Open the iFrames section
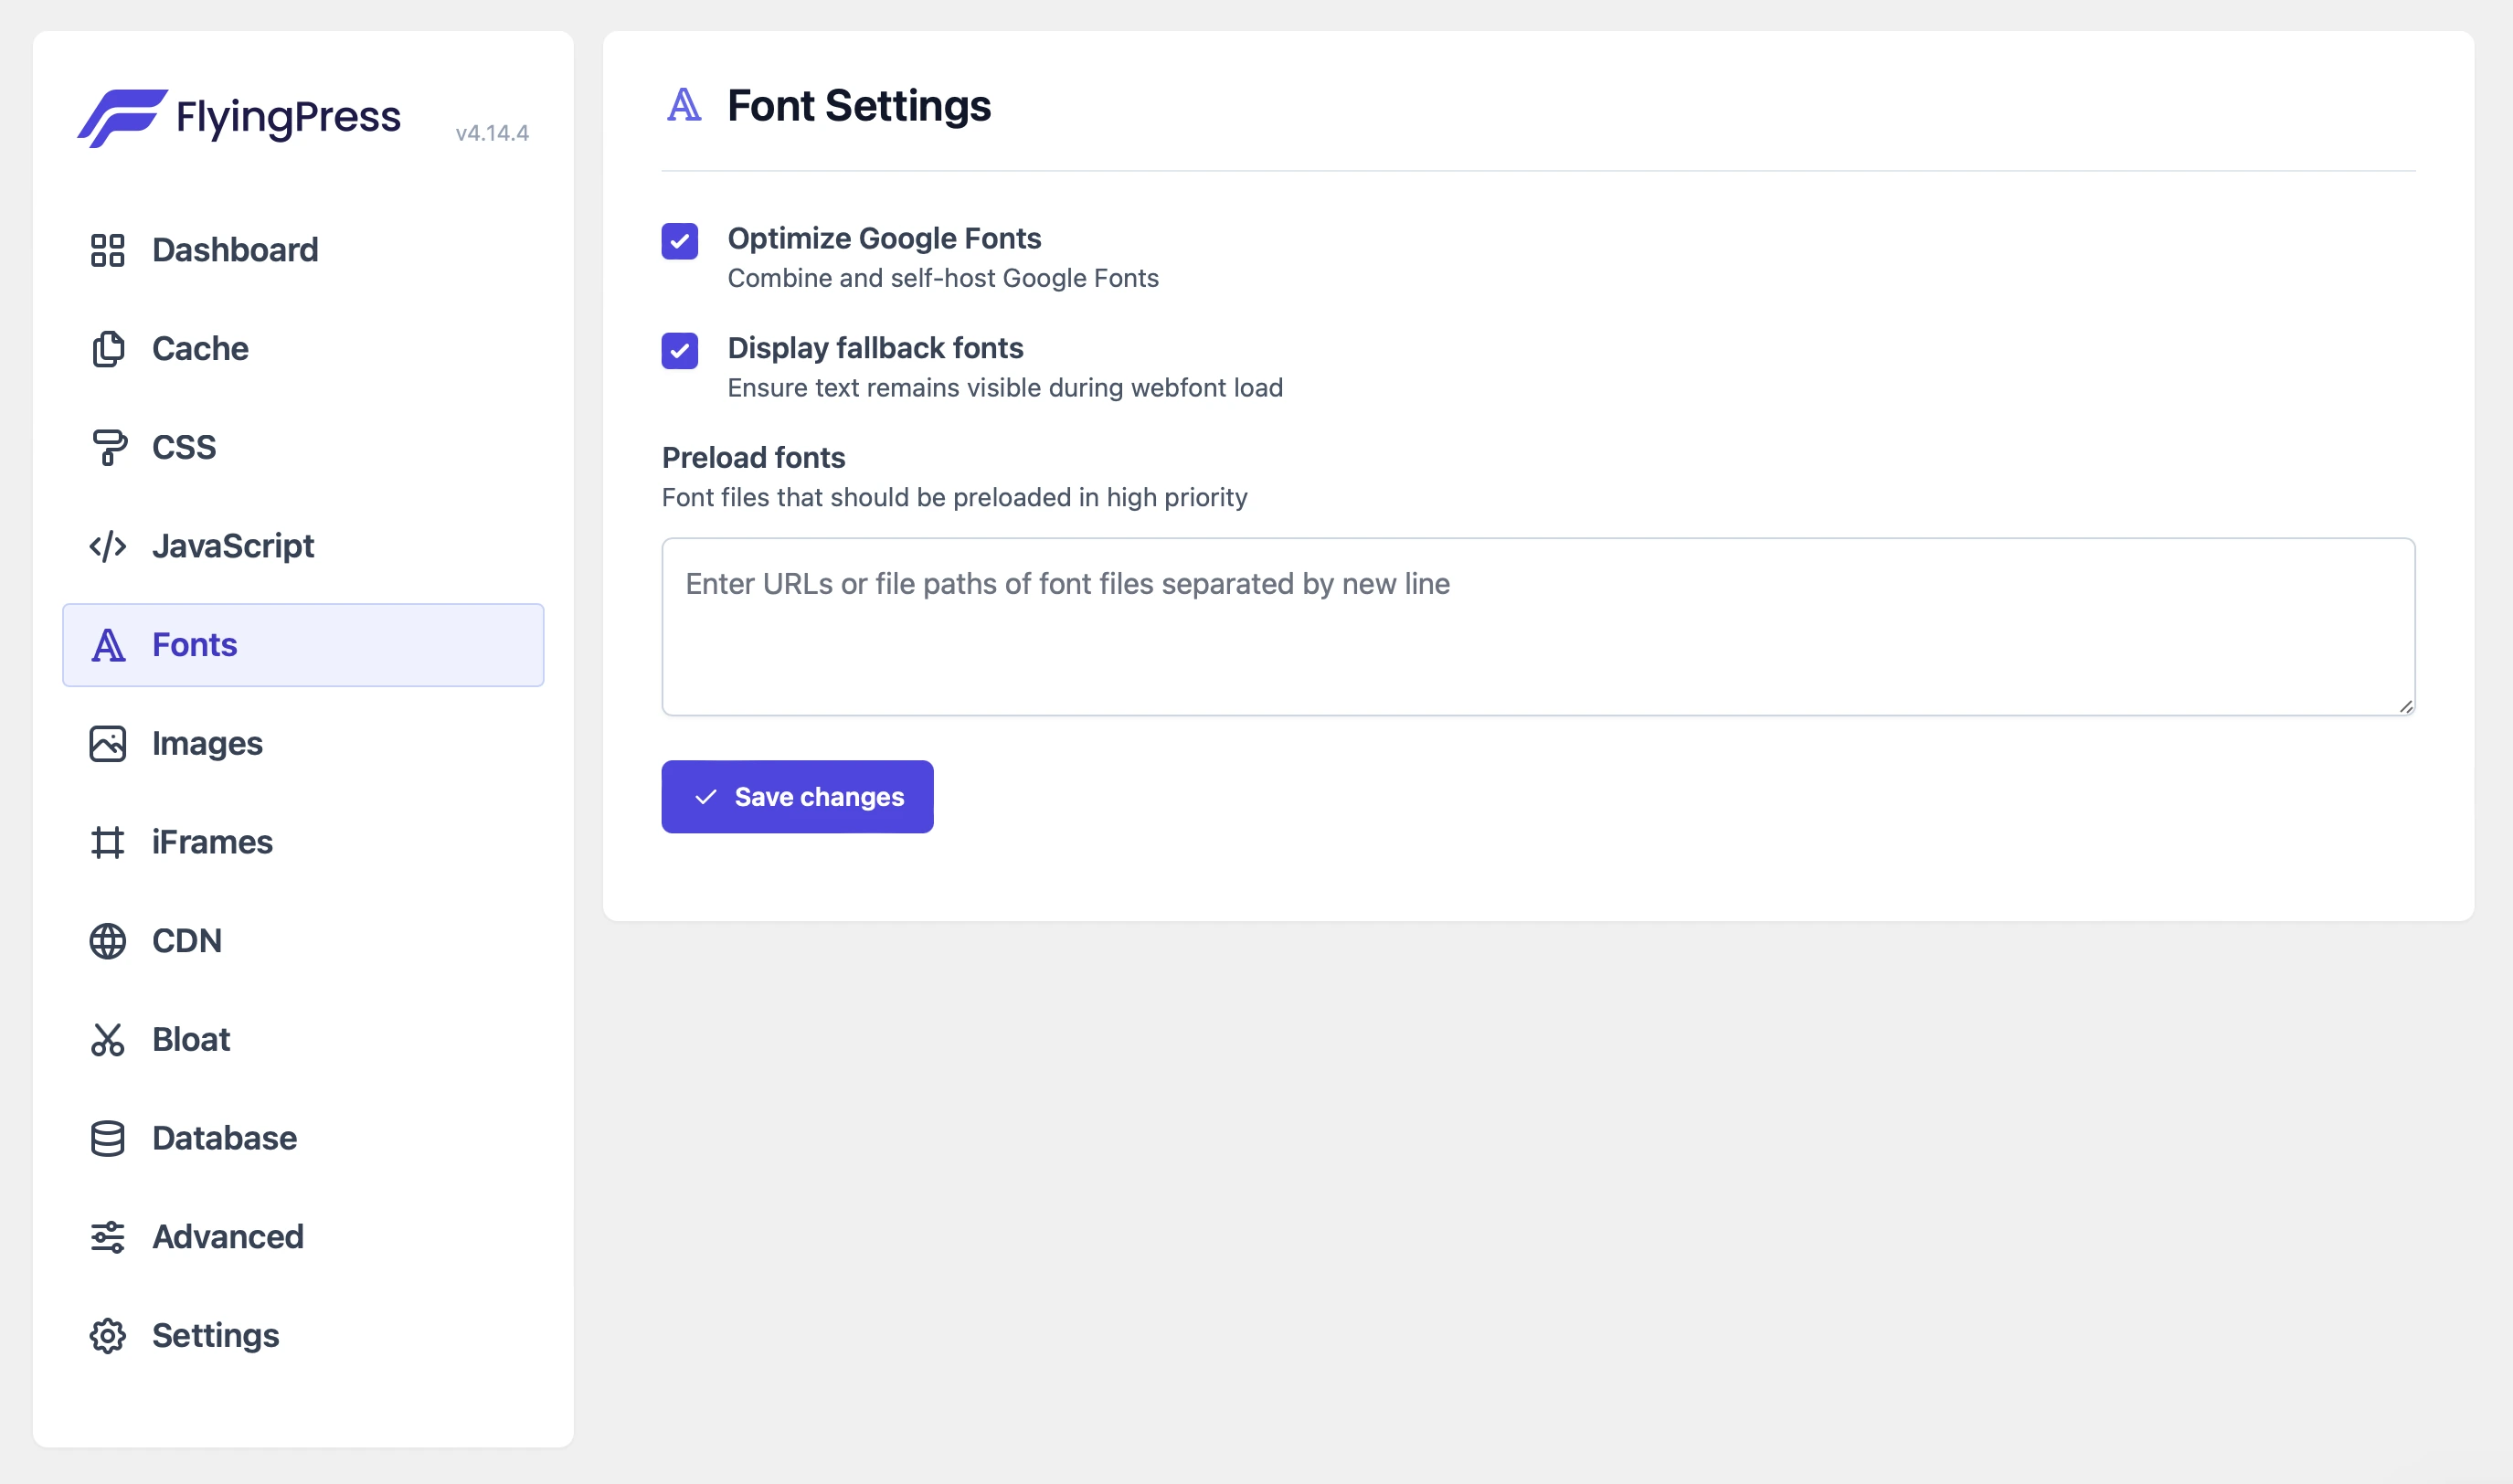 point(211,841)
